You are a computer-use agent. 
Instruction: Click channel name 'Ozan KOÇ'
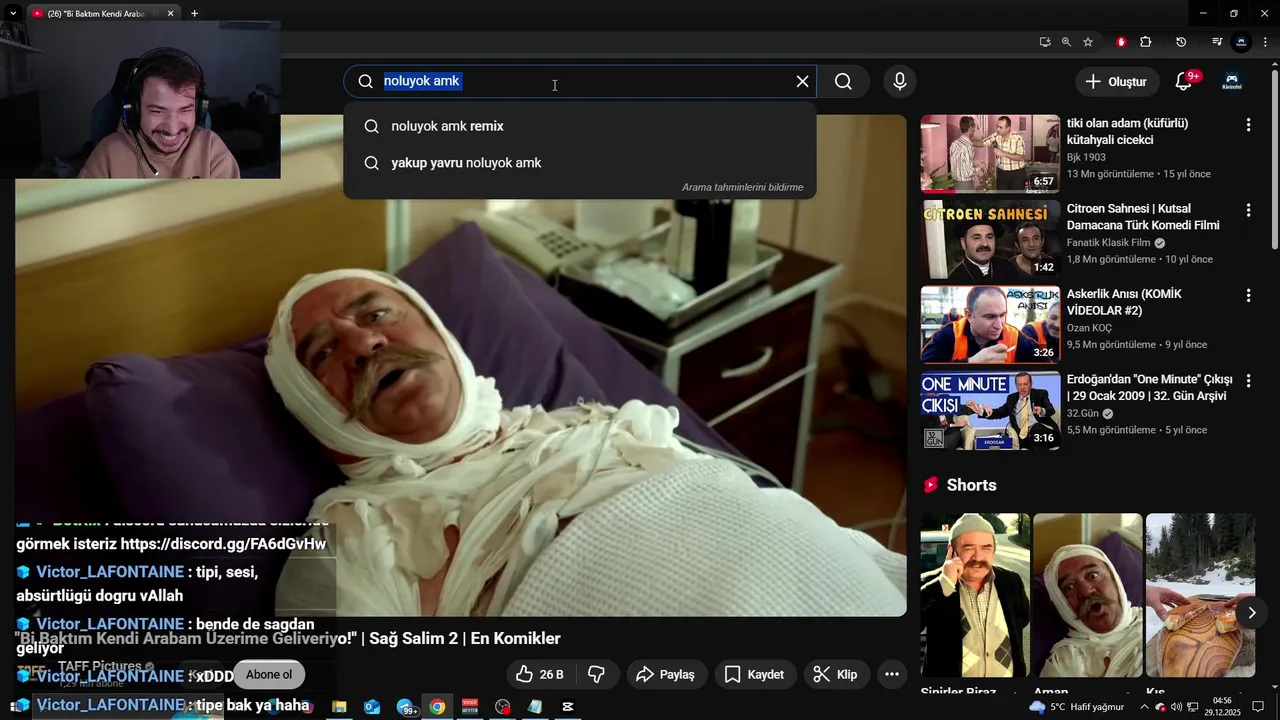[1089, 328]
